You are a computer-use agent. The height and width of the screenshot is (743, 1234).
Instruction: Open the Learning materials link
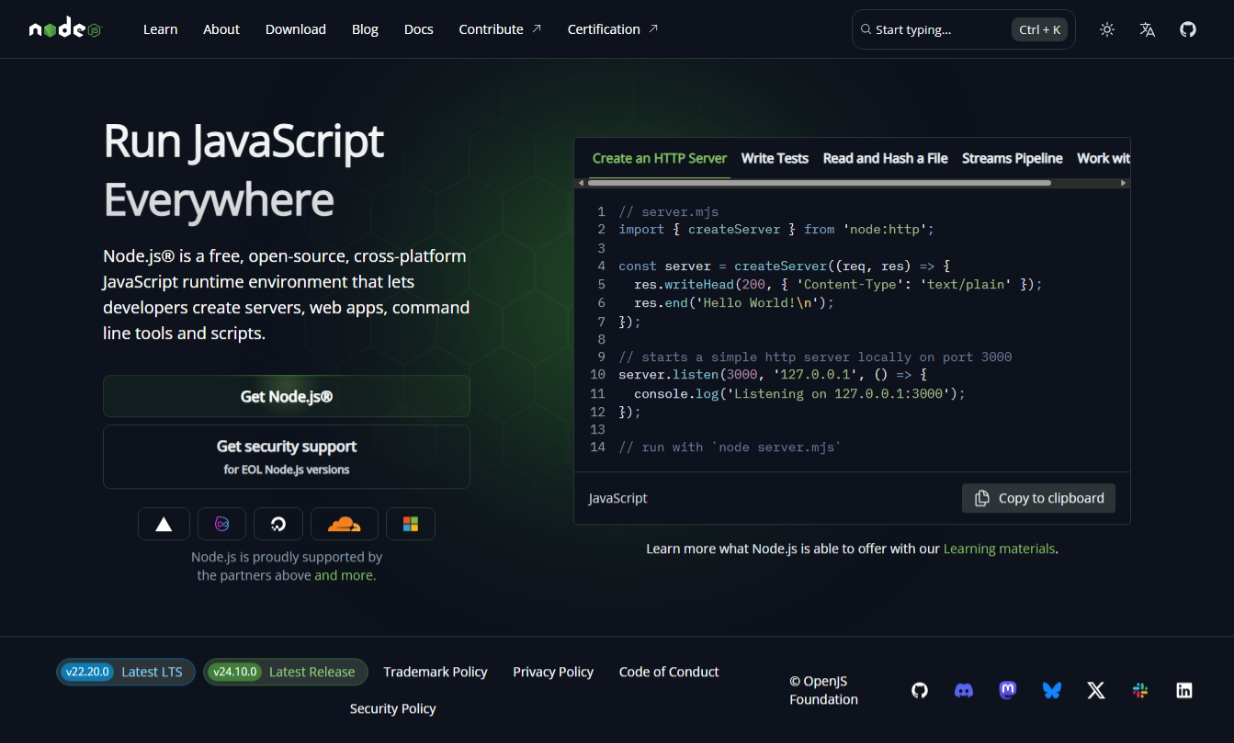(999, 548)
